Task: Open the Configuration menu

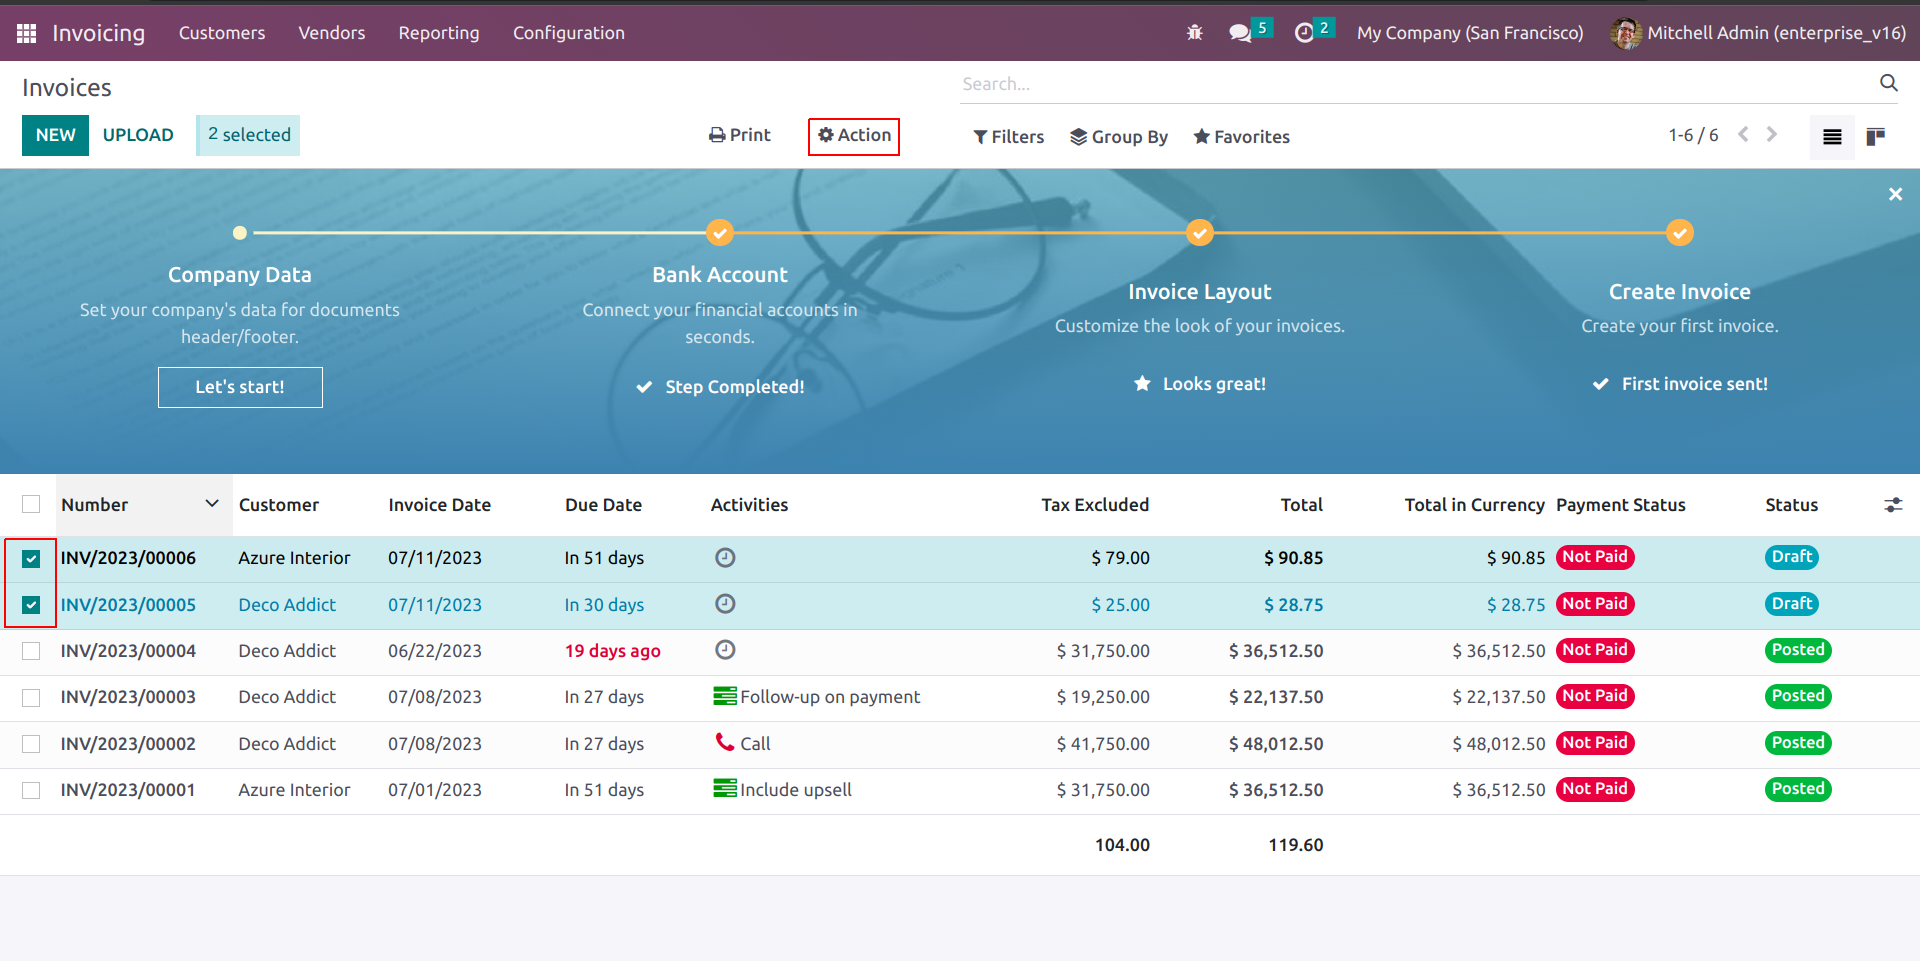Action: click(x=569, y=33)
